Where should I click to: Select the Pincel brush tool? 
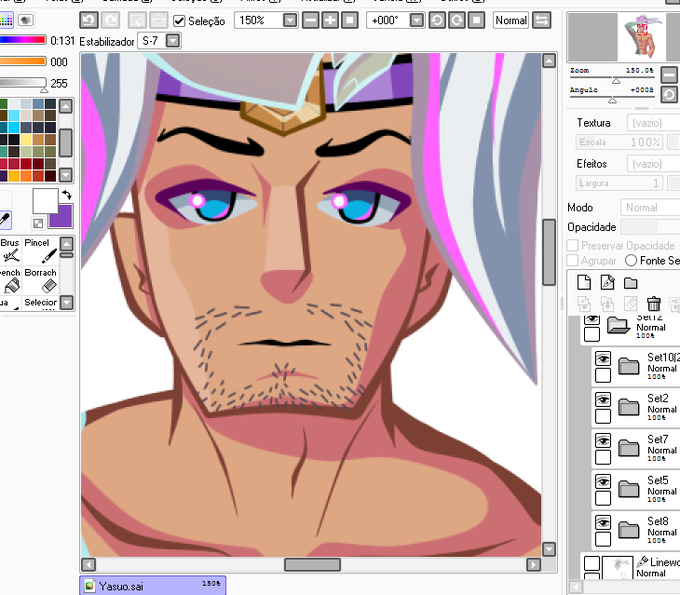pyautogui.click(x=40, y=251)
